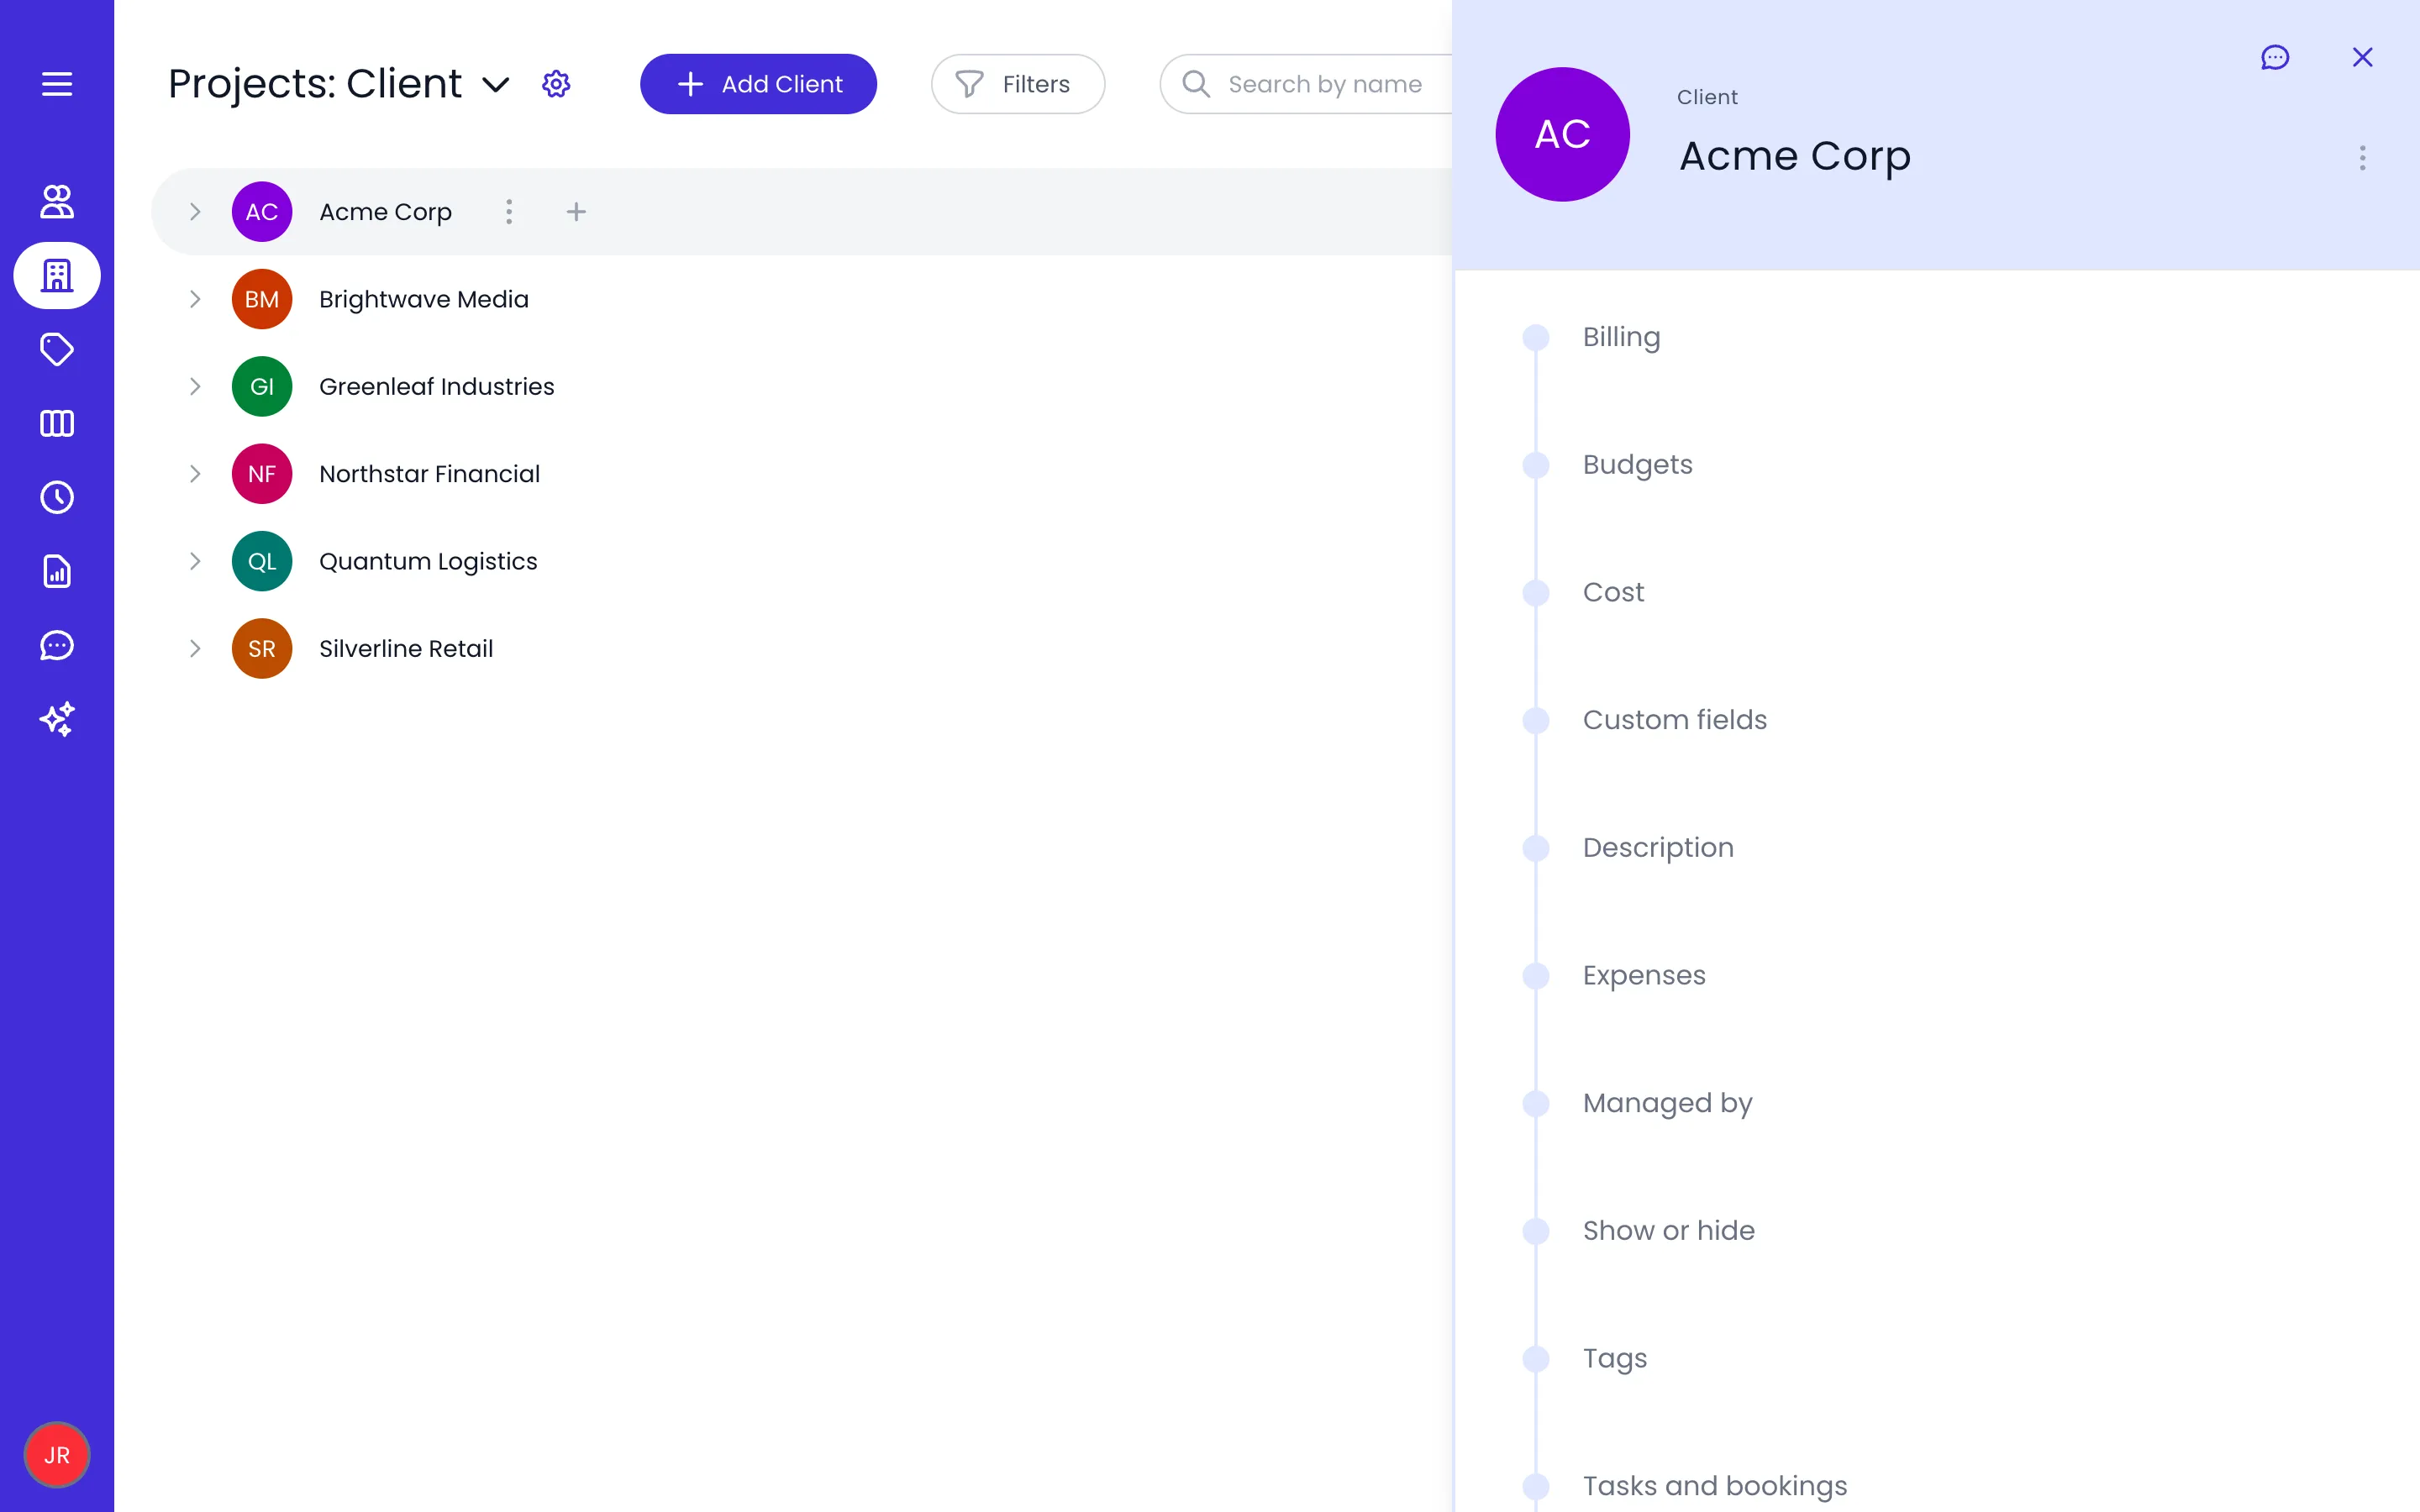Open settings gear next to Projects: Client
Image resolution: width=2420 pixels, height=1512 pixels.
pyautogui.click(x=556, y=84)
